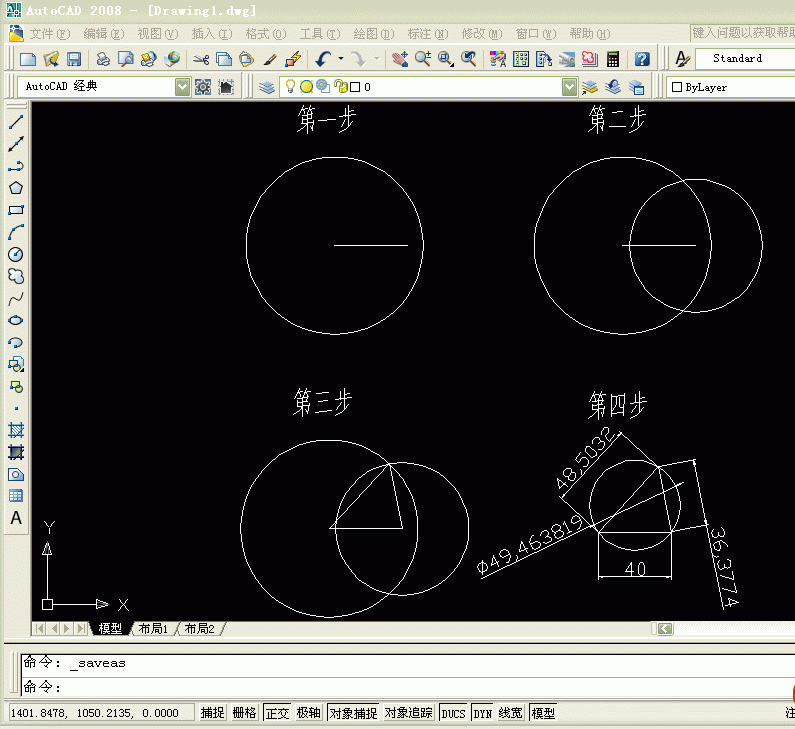The width and height of the screenshot is (795, 729).
Task: Open the 视图(V) menu
Action: 158,34
